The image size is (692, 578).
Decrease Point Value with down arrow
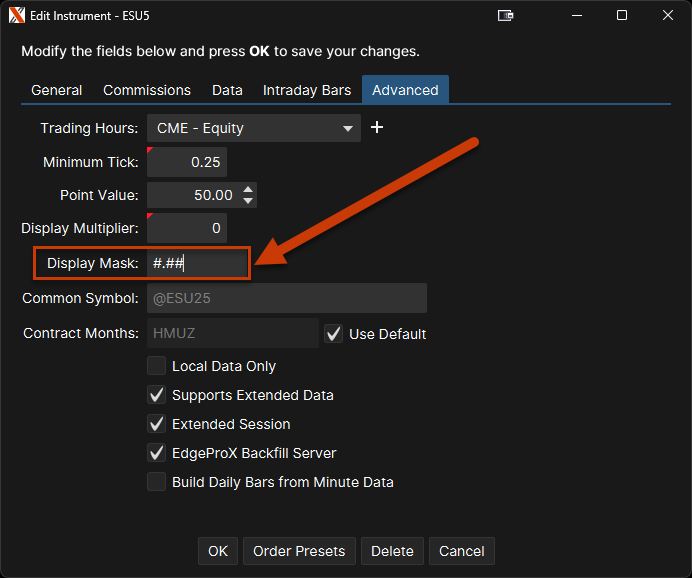click(x=248, y=201)
